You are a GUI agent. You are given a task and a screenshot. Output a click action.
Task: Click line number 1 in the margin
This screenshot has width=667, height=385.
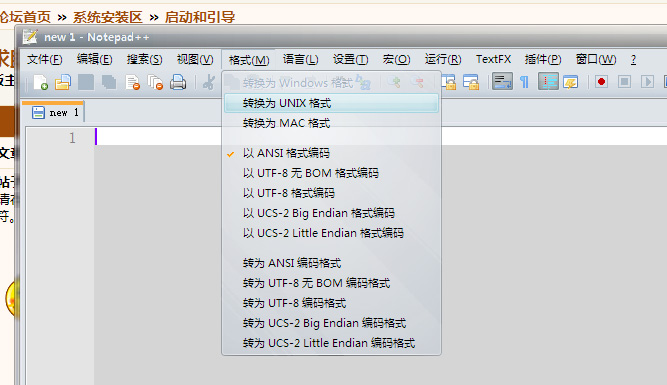[x=72, y=138]
